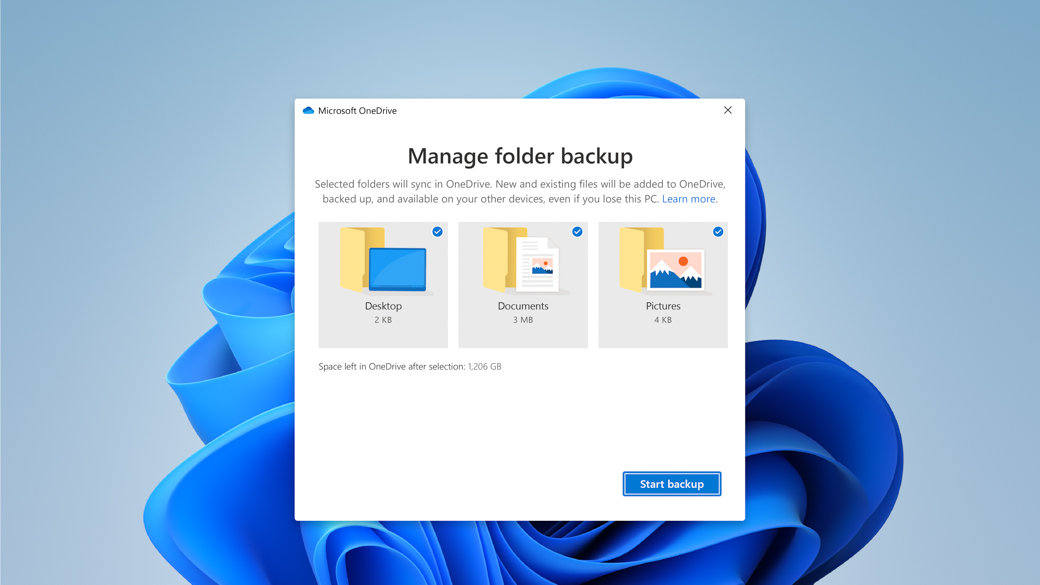Image resolution: width=1040 pixels, height=585 pixels.
Task: Click the 2 KB size under Desktop
Action: point(383,320)
